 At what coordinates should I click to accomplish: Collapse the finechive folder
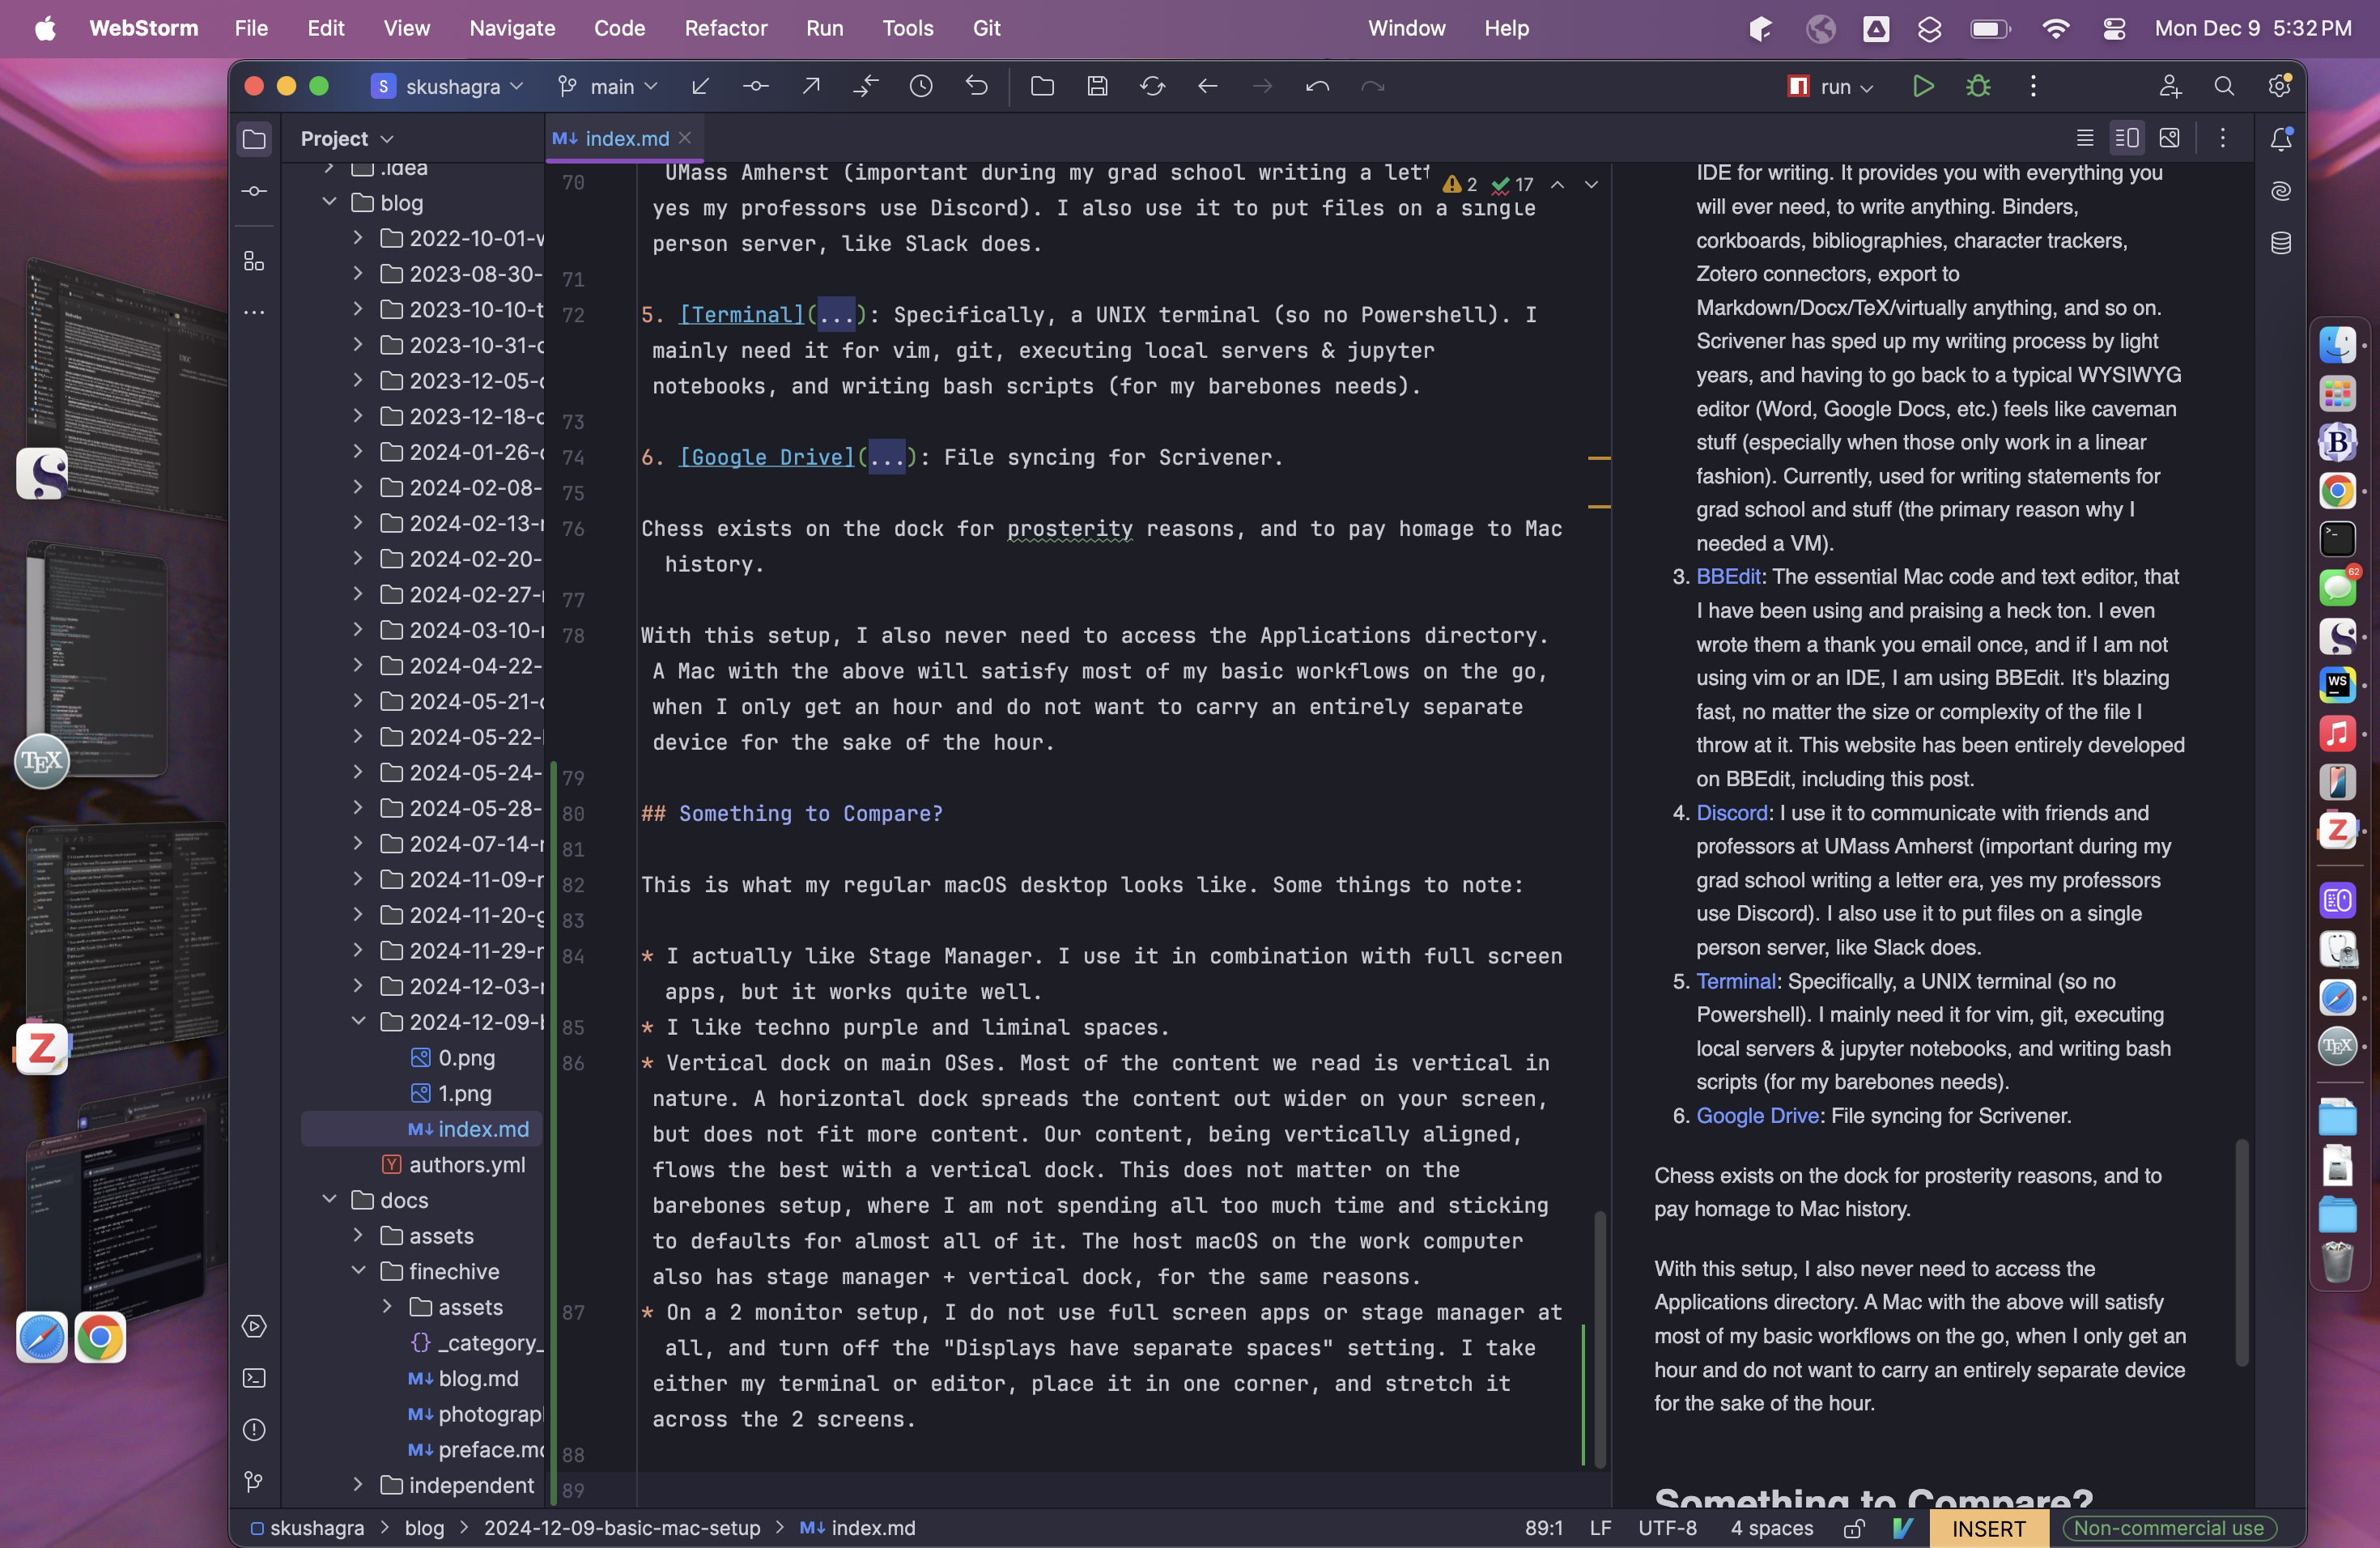click(358, 1271)
